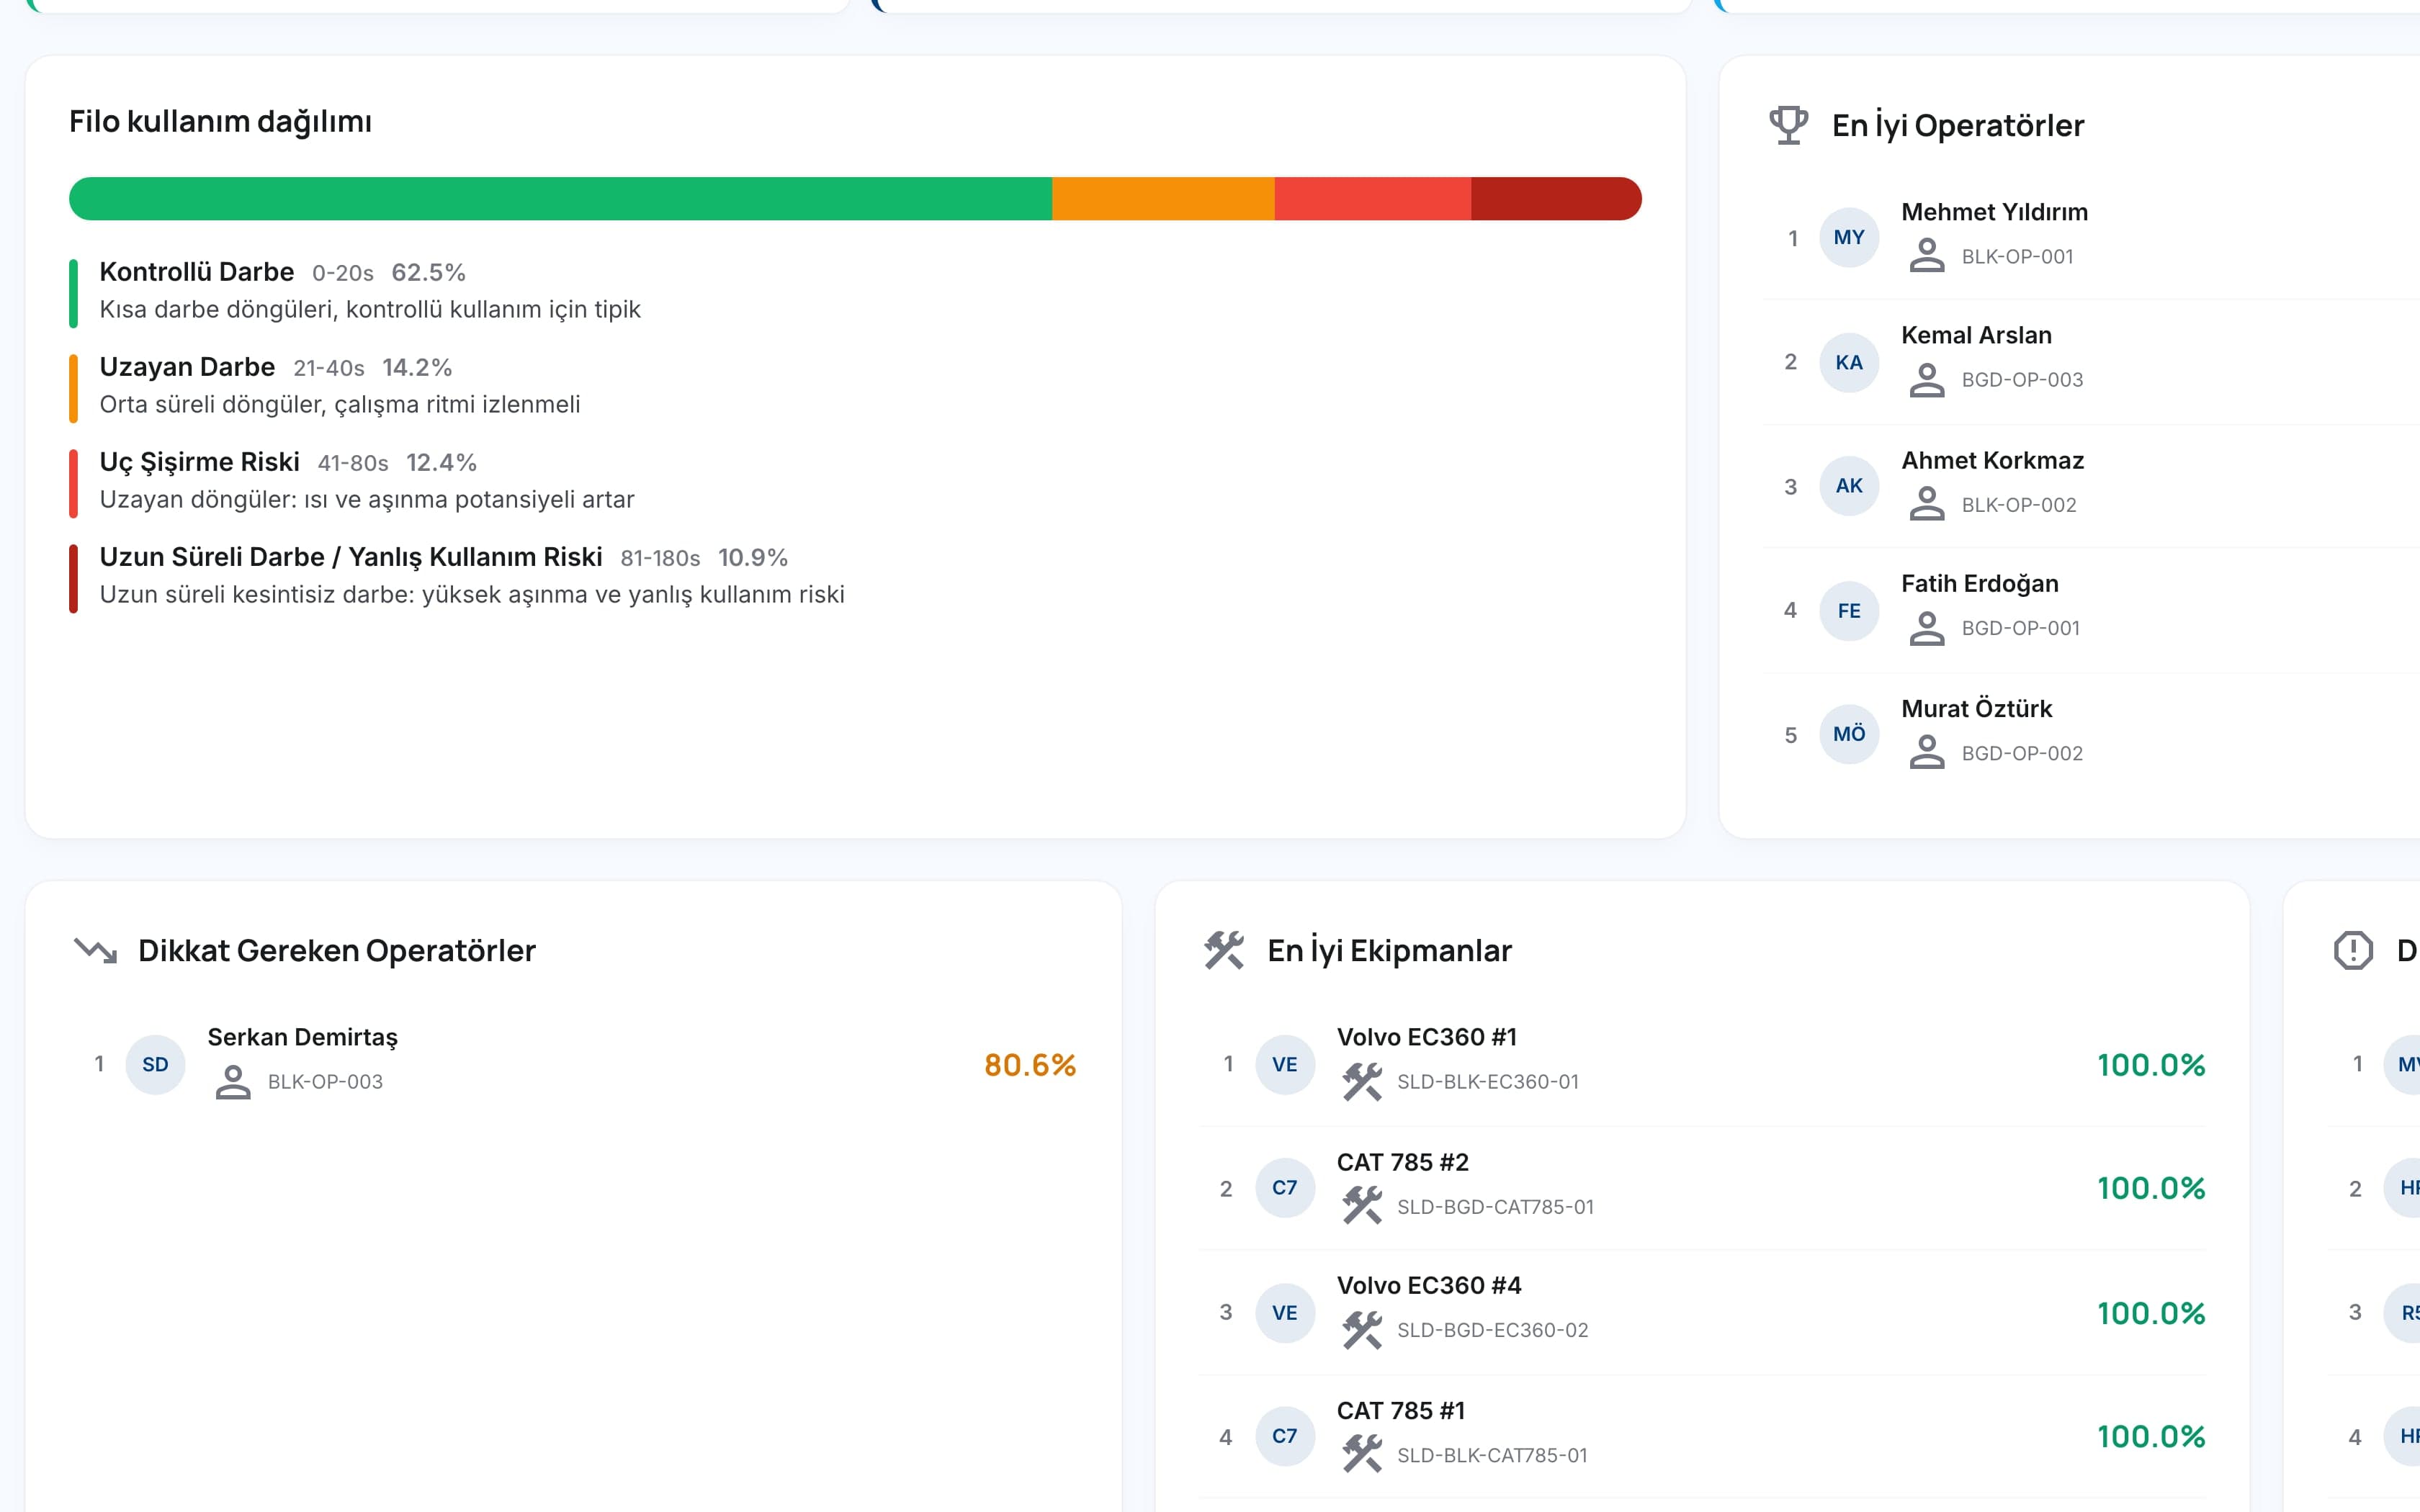Click the C7 avatar for CAT 785 #1
2420x1512 pixels.
(x=1285, y=1436)
